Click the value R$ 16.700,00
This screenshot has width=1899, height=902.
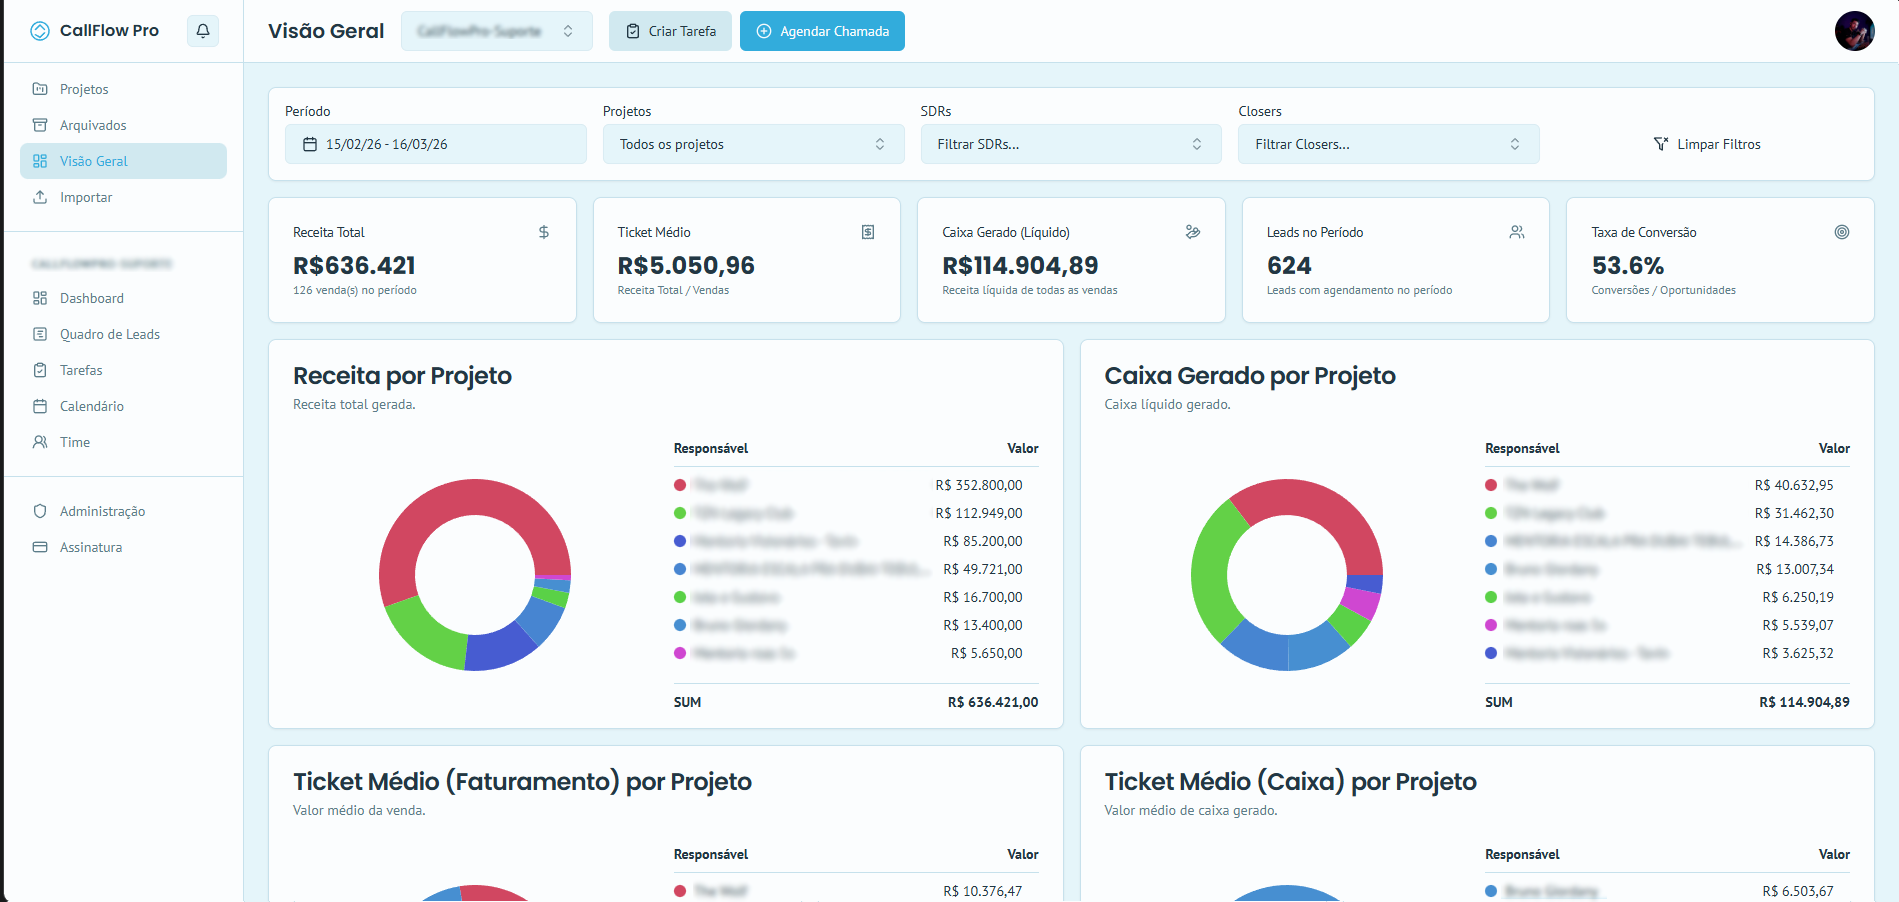pos(983,597)
